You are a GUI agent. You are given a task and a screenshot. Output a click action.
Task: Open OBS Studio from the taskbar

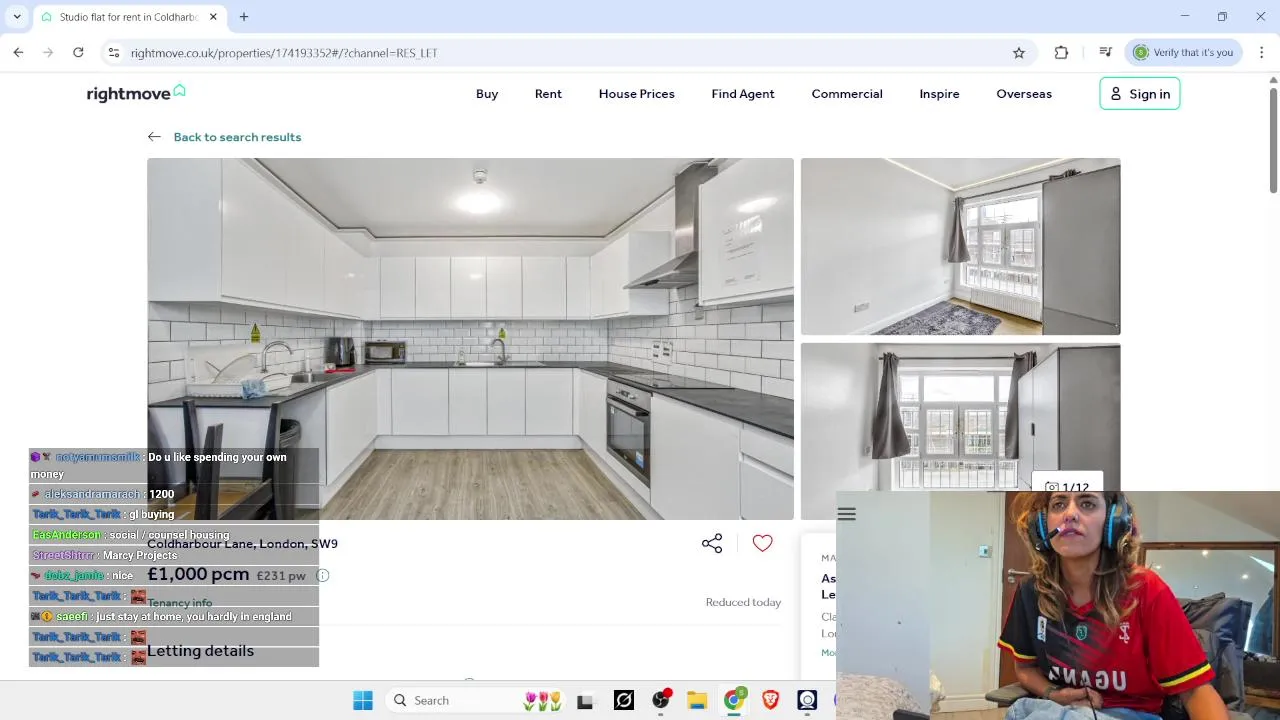[661, 701]
